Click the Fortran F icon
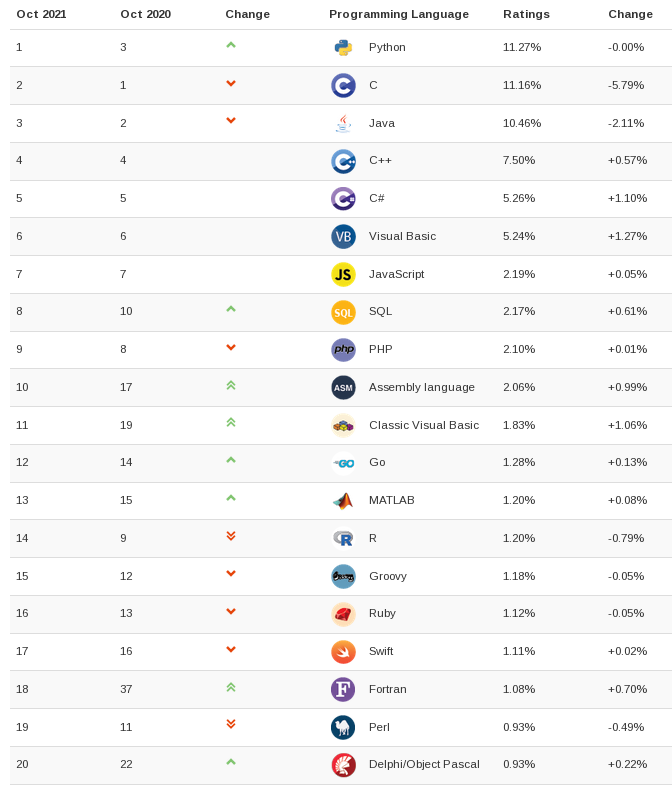Image resolution: width=672 pixels, height=789 pixels. [x=343, y=689]
